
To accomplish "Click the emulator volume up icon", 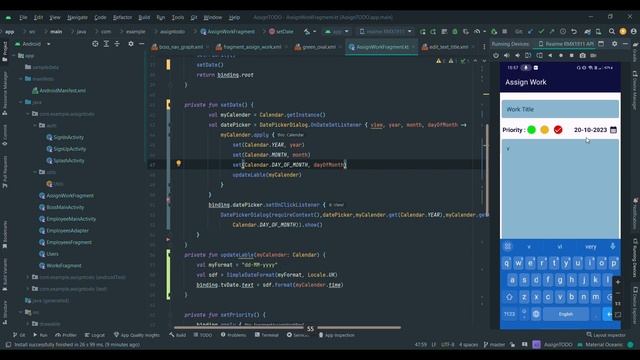I will [x=507, y=55].
